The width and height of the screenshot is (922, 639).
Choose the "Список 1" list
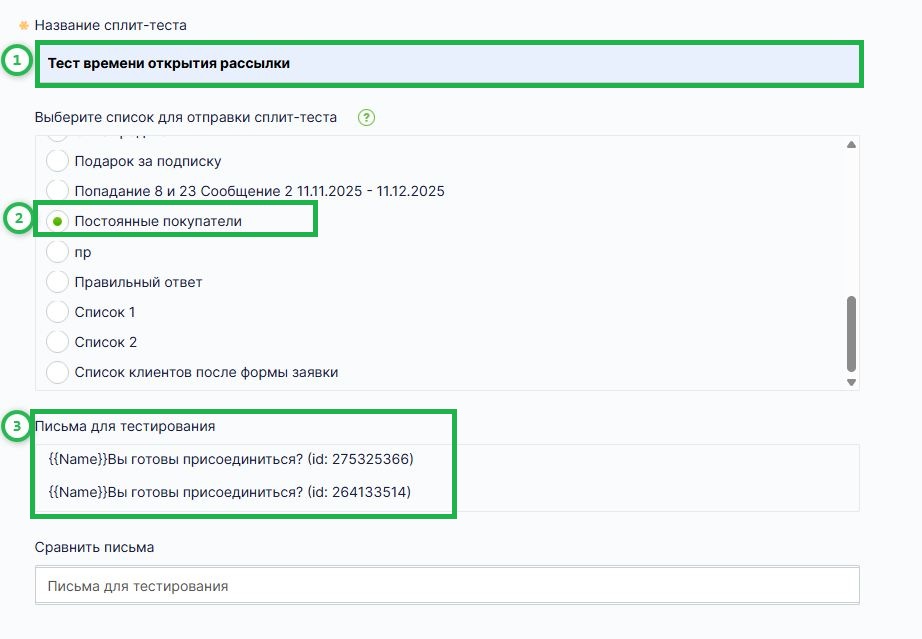pyautogui.click(x=57, y=311)
